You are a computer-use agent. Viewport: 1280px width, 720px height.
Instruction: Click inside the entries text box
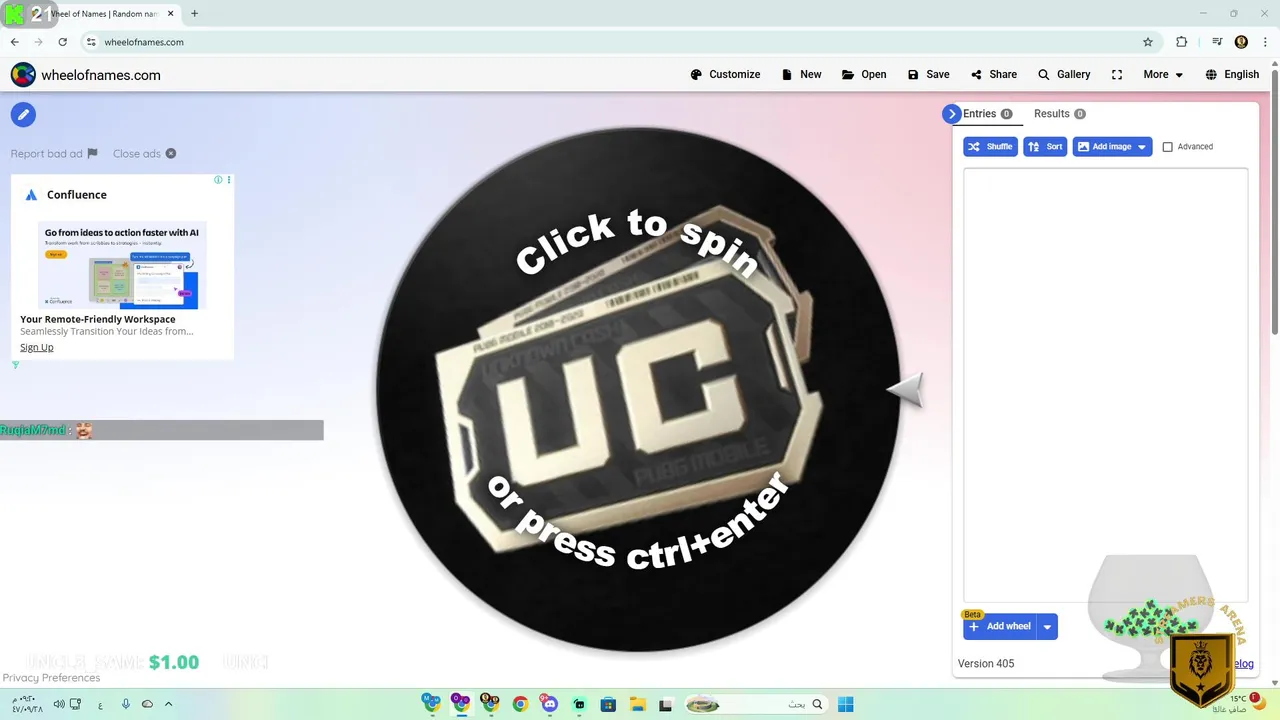[1105, 385]
